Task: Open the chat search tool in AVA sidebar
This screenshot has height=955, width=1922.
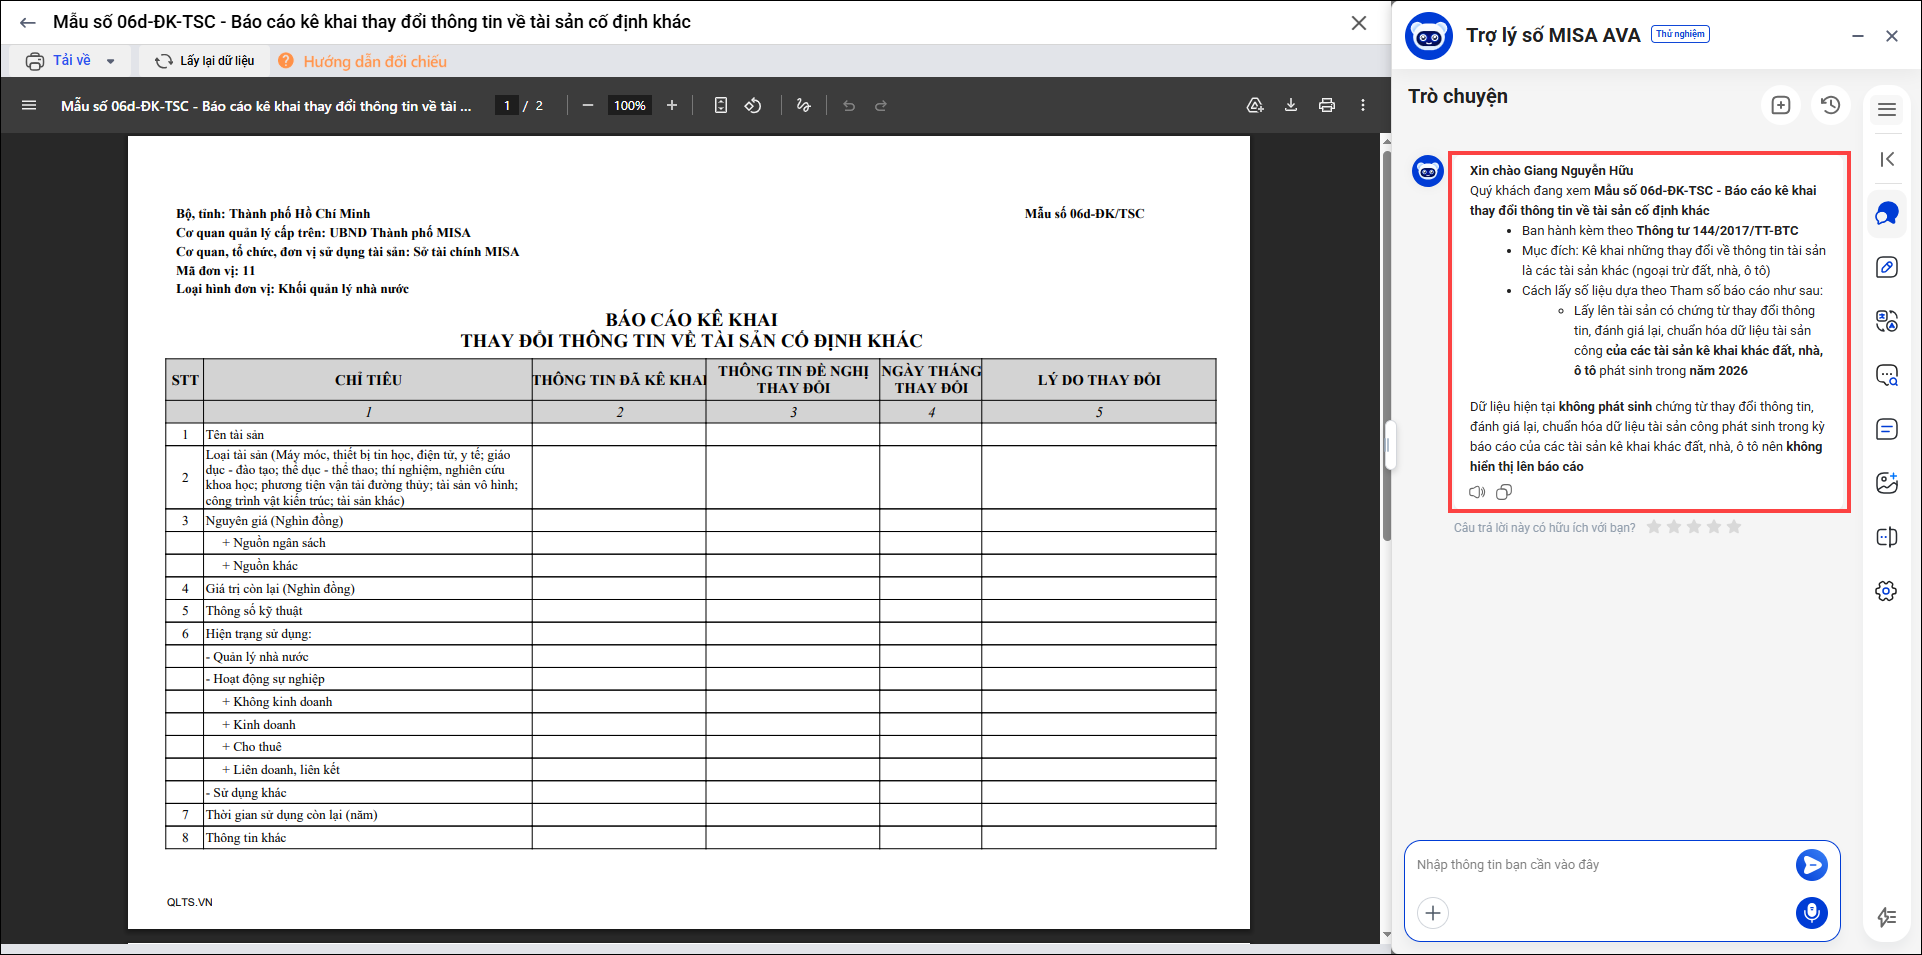Action: coord(1887,375)
